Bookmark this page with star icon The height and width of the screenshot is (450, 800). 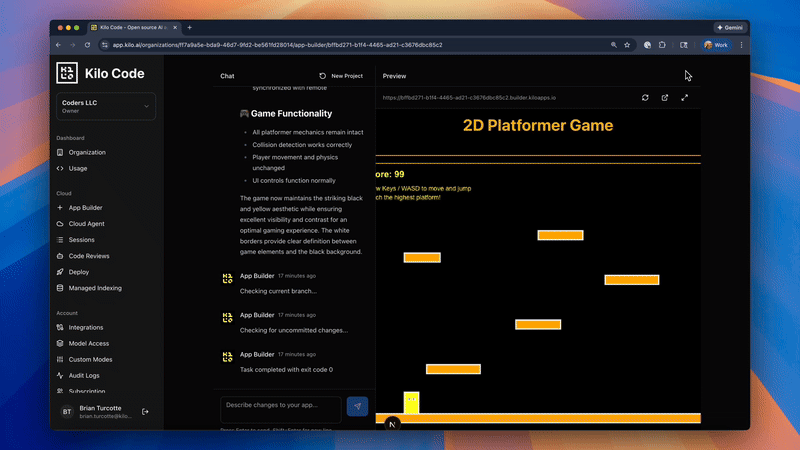pos(627,45)
